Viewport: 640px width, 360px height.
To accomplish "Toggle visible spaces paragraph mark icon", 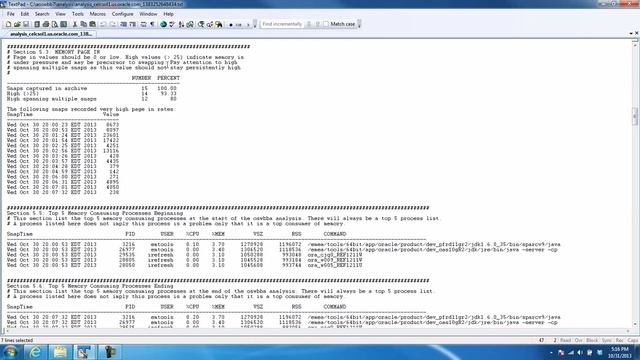I will [152, 24].
